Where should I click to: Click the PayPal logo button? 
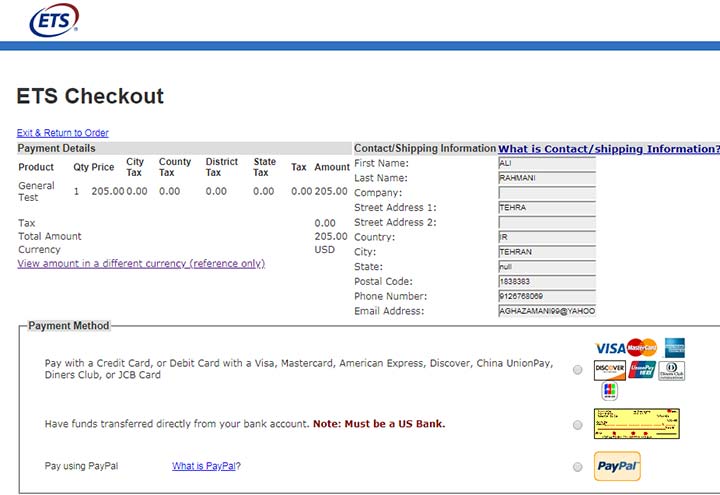(x=617, y=466)
